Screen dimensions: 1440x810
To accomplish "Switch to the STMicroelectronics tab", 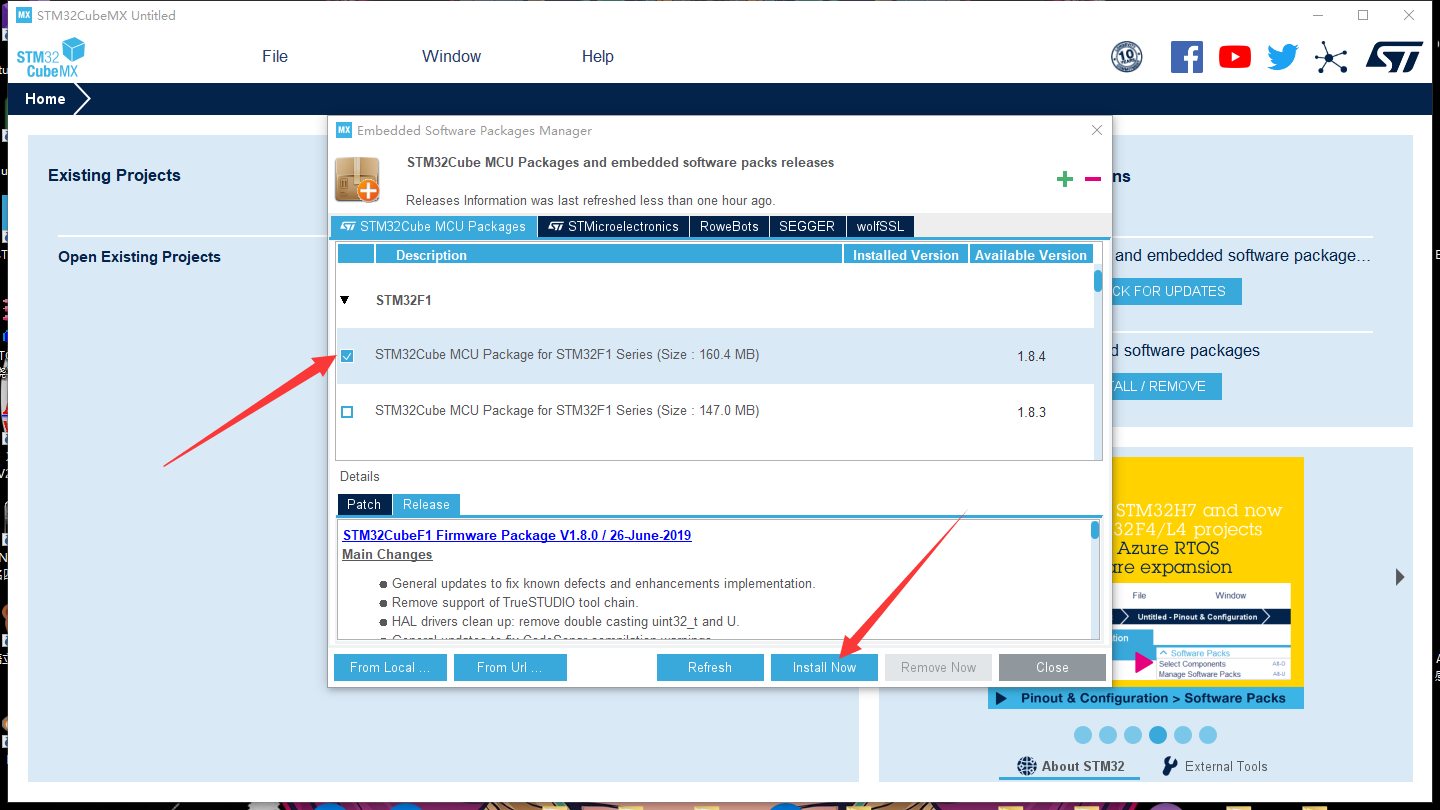I will click(x=613, y=226).
